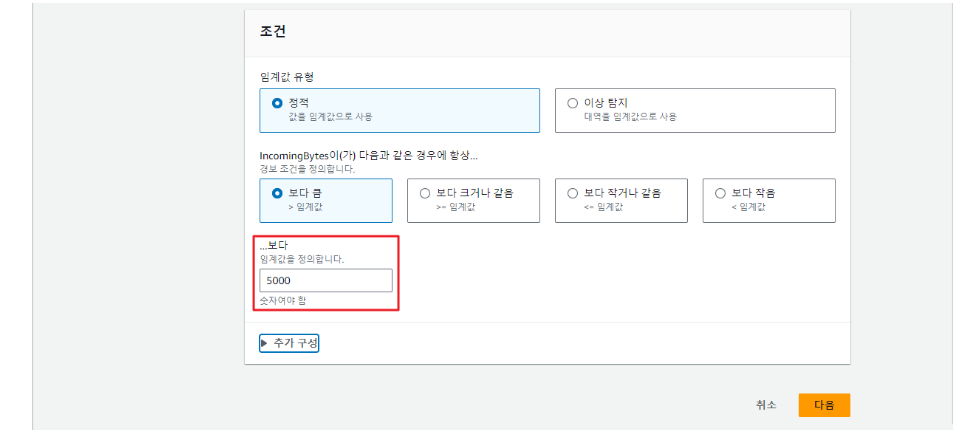Click the triangle arrow beside 추가 구성
Image resolution: width=954 pixels, height=431 pixels.
coord(264,343)
